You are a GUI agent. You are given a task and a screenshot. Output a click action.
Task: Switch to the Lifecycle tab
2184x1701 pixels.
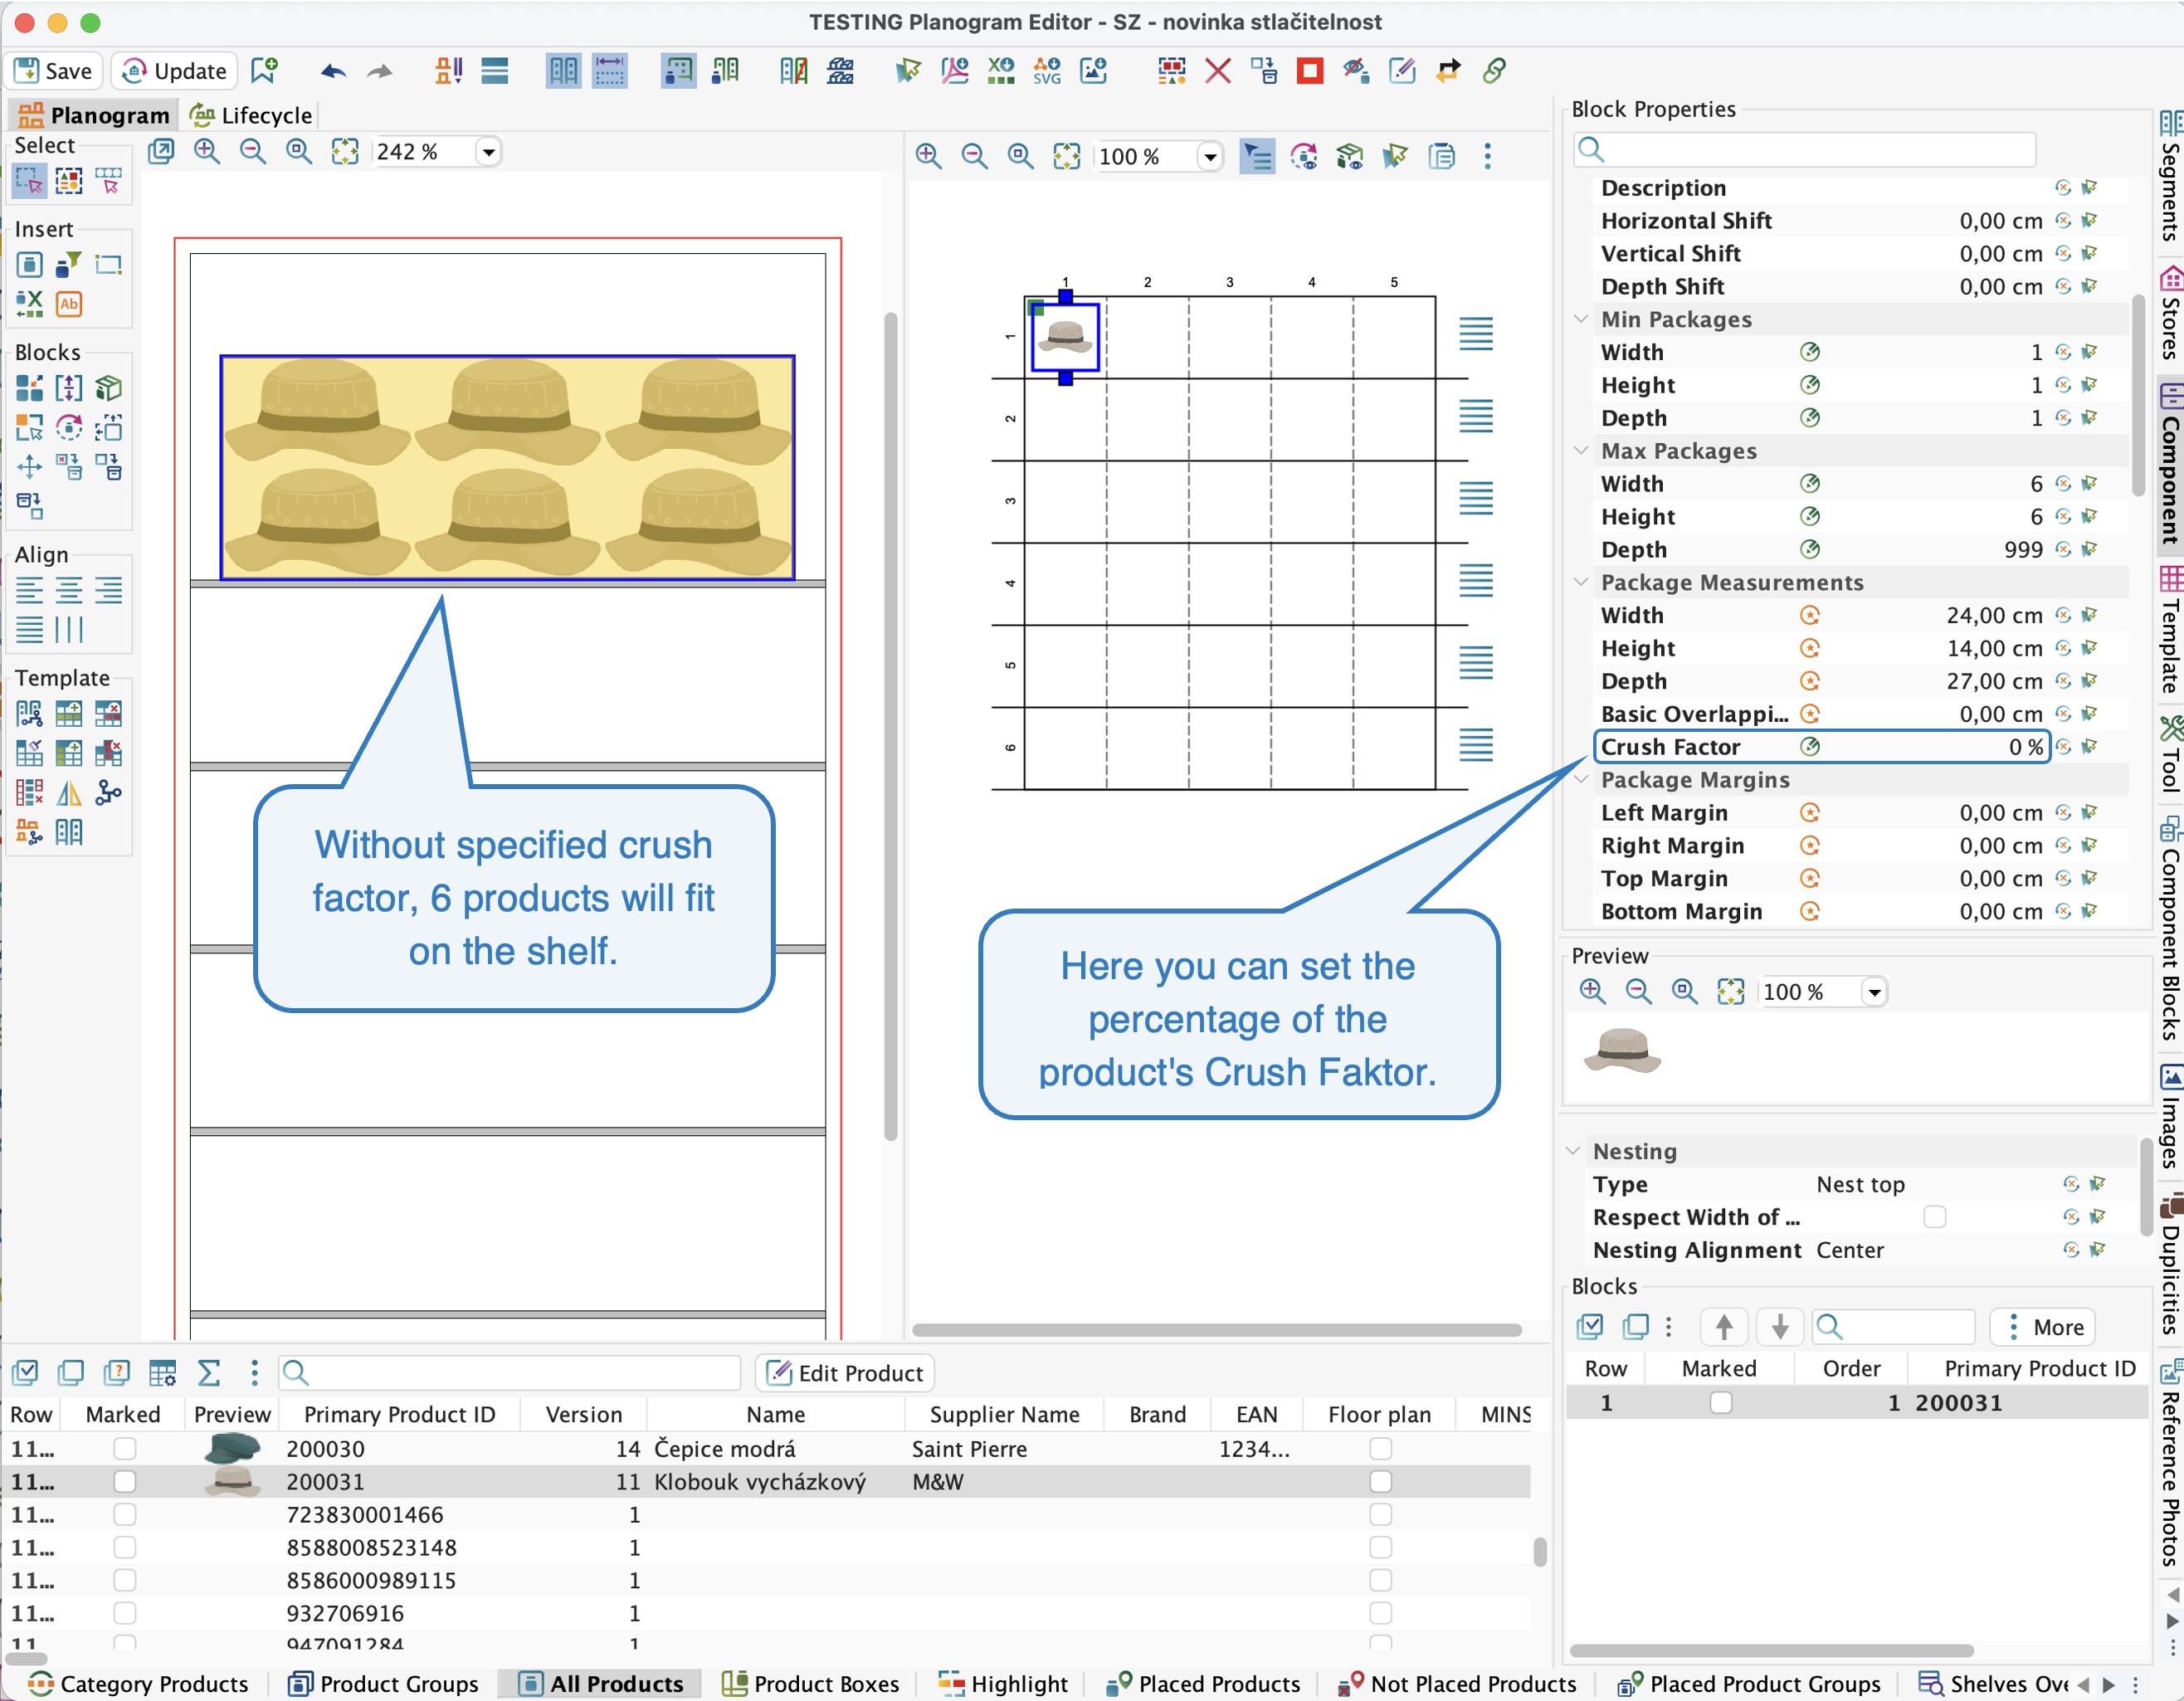click(x=251, y=115)
